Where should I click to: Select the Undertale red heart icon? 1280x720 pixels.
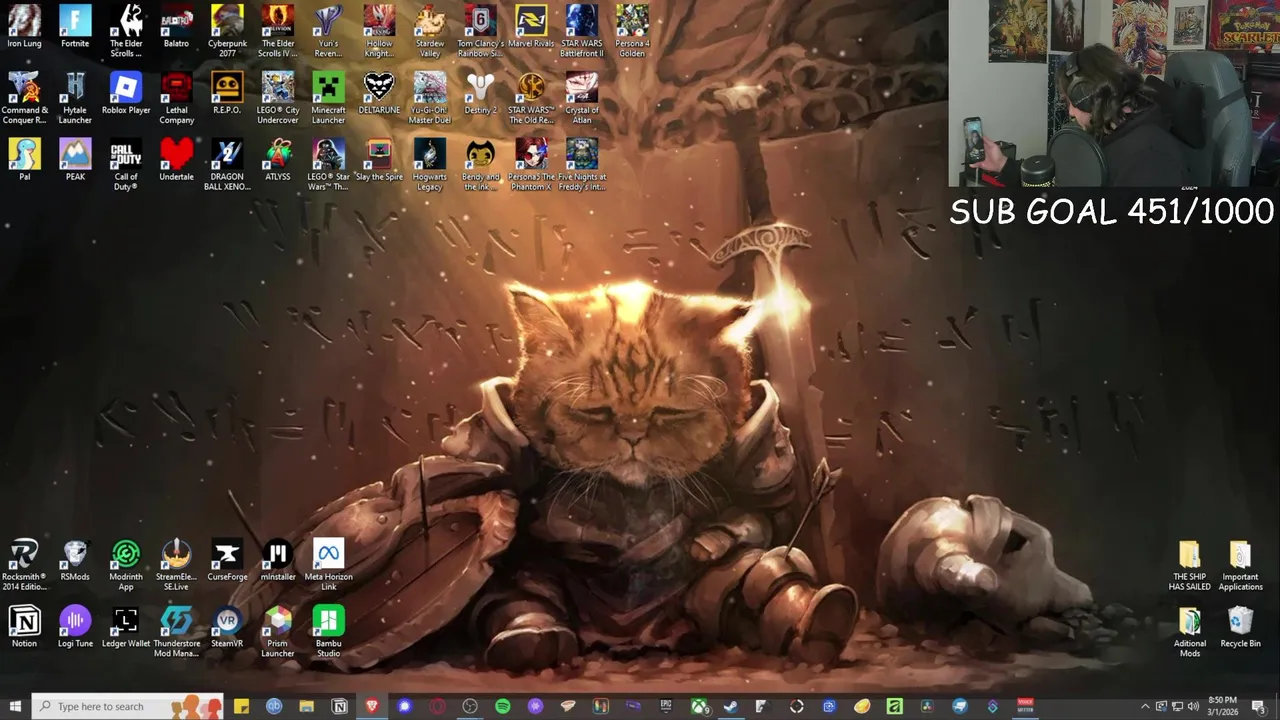click(176, 160)
